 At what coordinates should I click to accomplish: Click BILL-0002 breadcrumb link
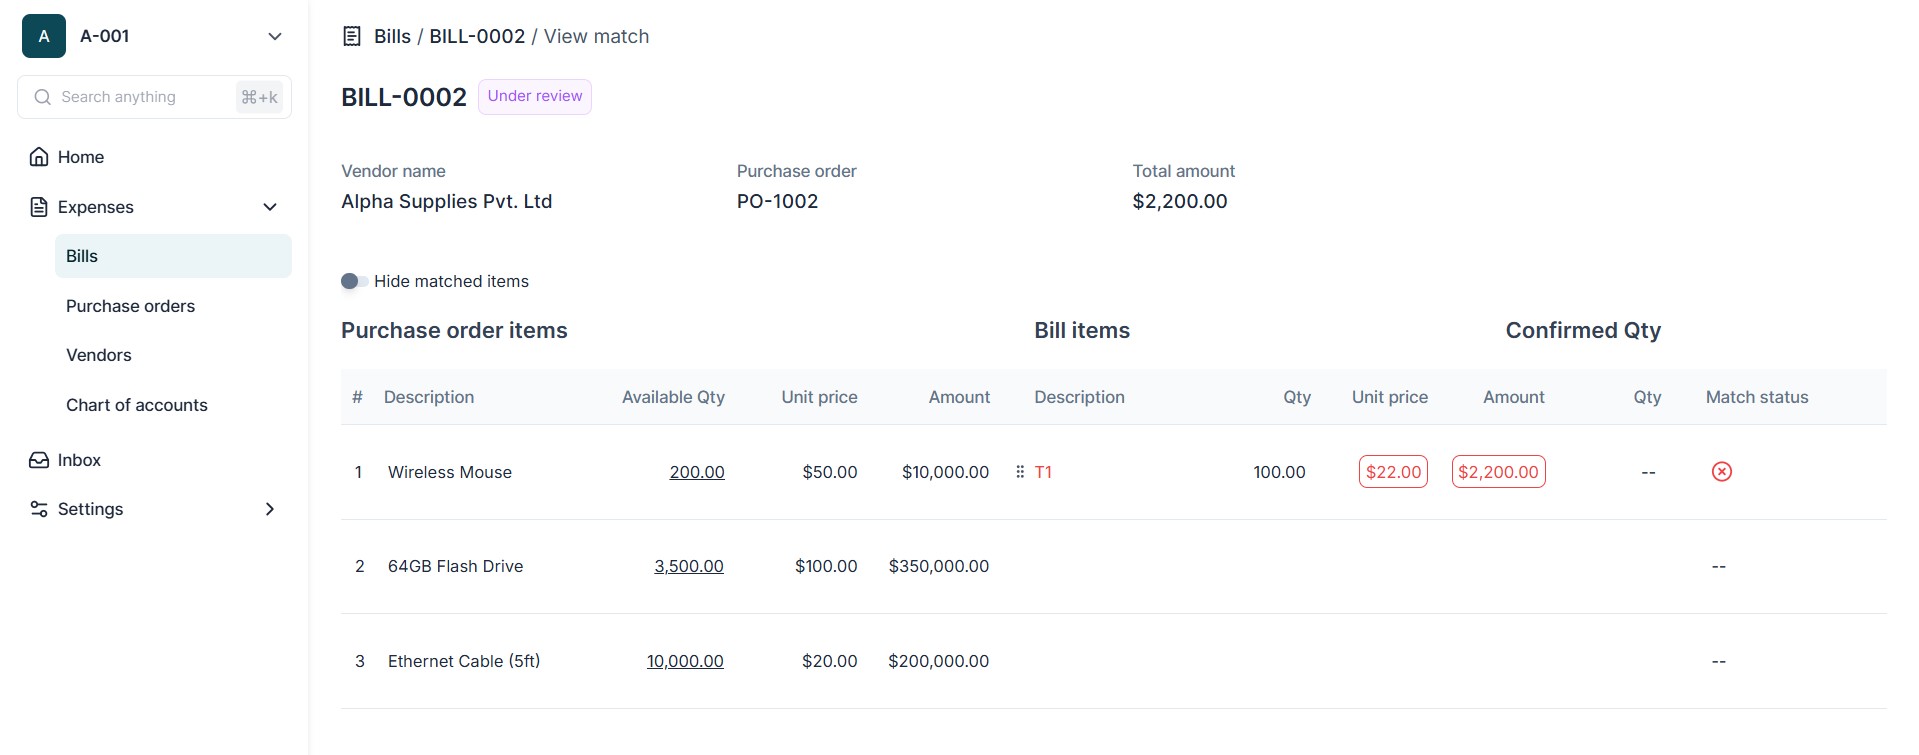[x=477, y=37]
